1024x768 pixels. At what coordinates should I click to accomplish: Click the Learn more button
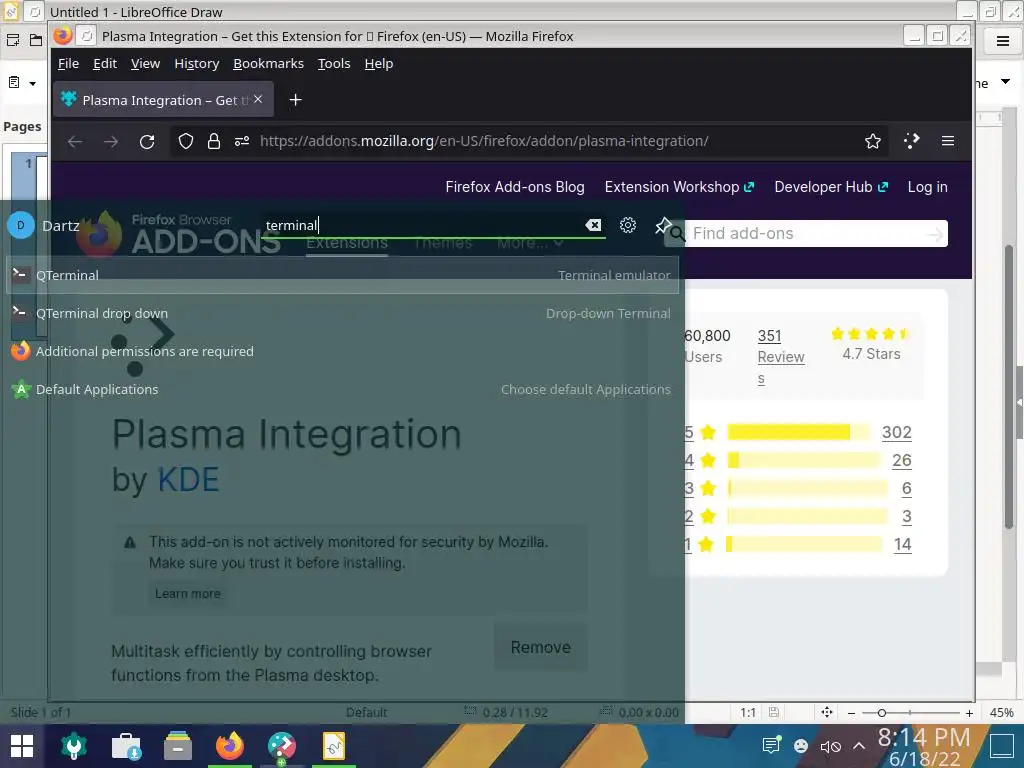[x=188, y=594]
